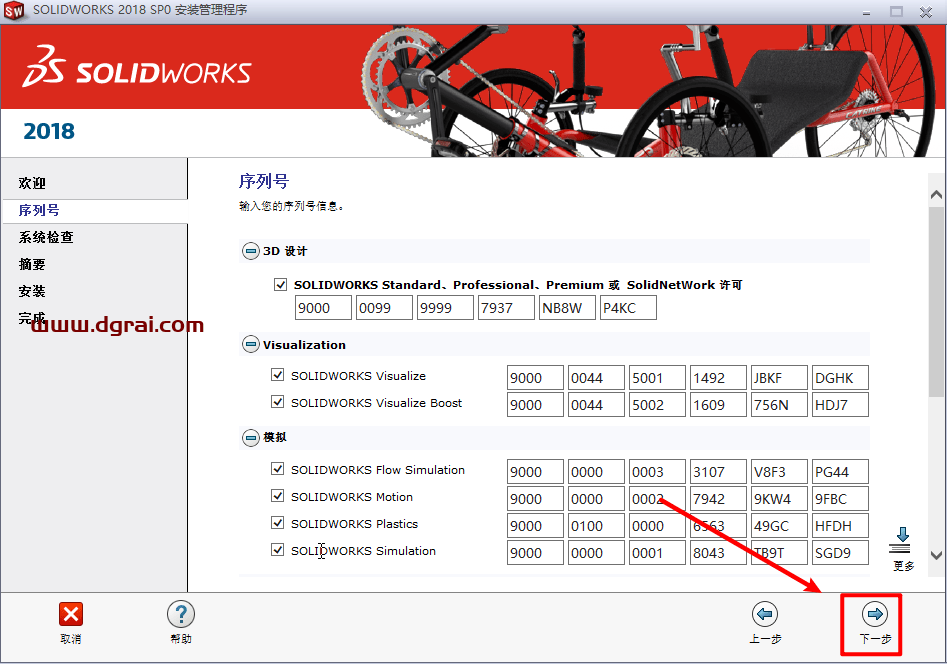Image resolution: width=947 pixels, height=664 pixels.
Task: Click the More download arrow icon
Action: (x=902, y=540)
